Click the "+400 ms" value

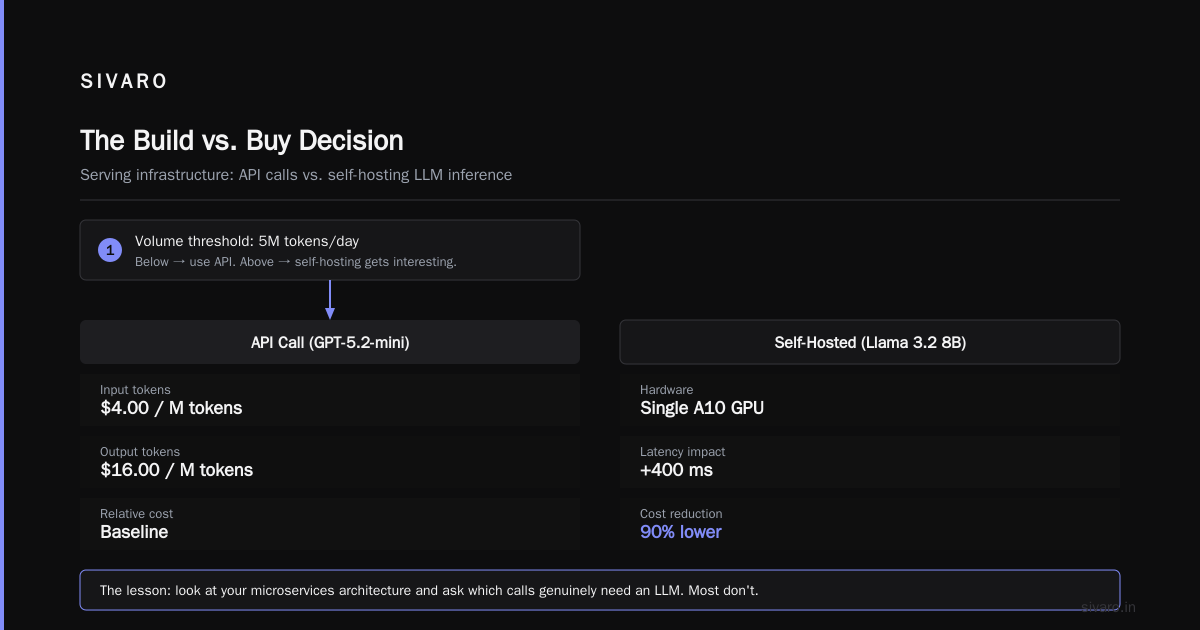pos(677,470)
